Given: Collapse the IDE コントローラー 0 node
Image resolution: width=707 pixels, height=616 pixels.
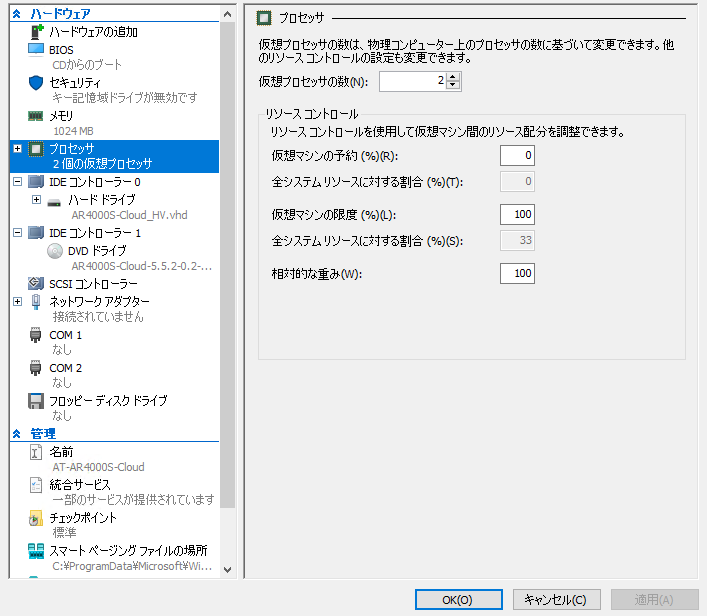Looking at the screenshot, I should coord(18,182).
